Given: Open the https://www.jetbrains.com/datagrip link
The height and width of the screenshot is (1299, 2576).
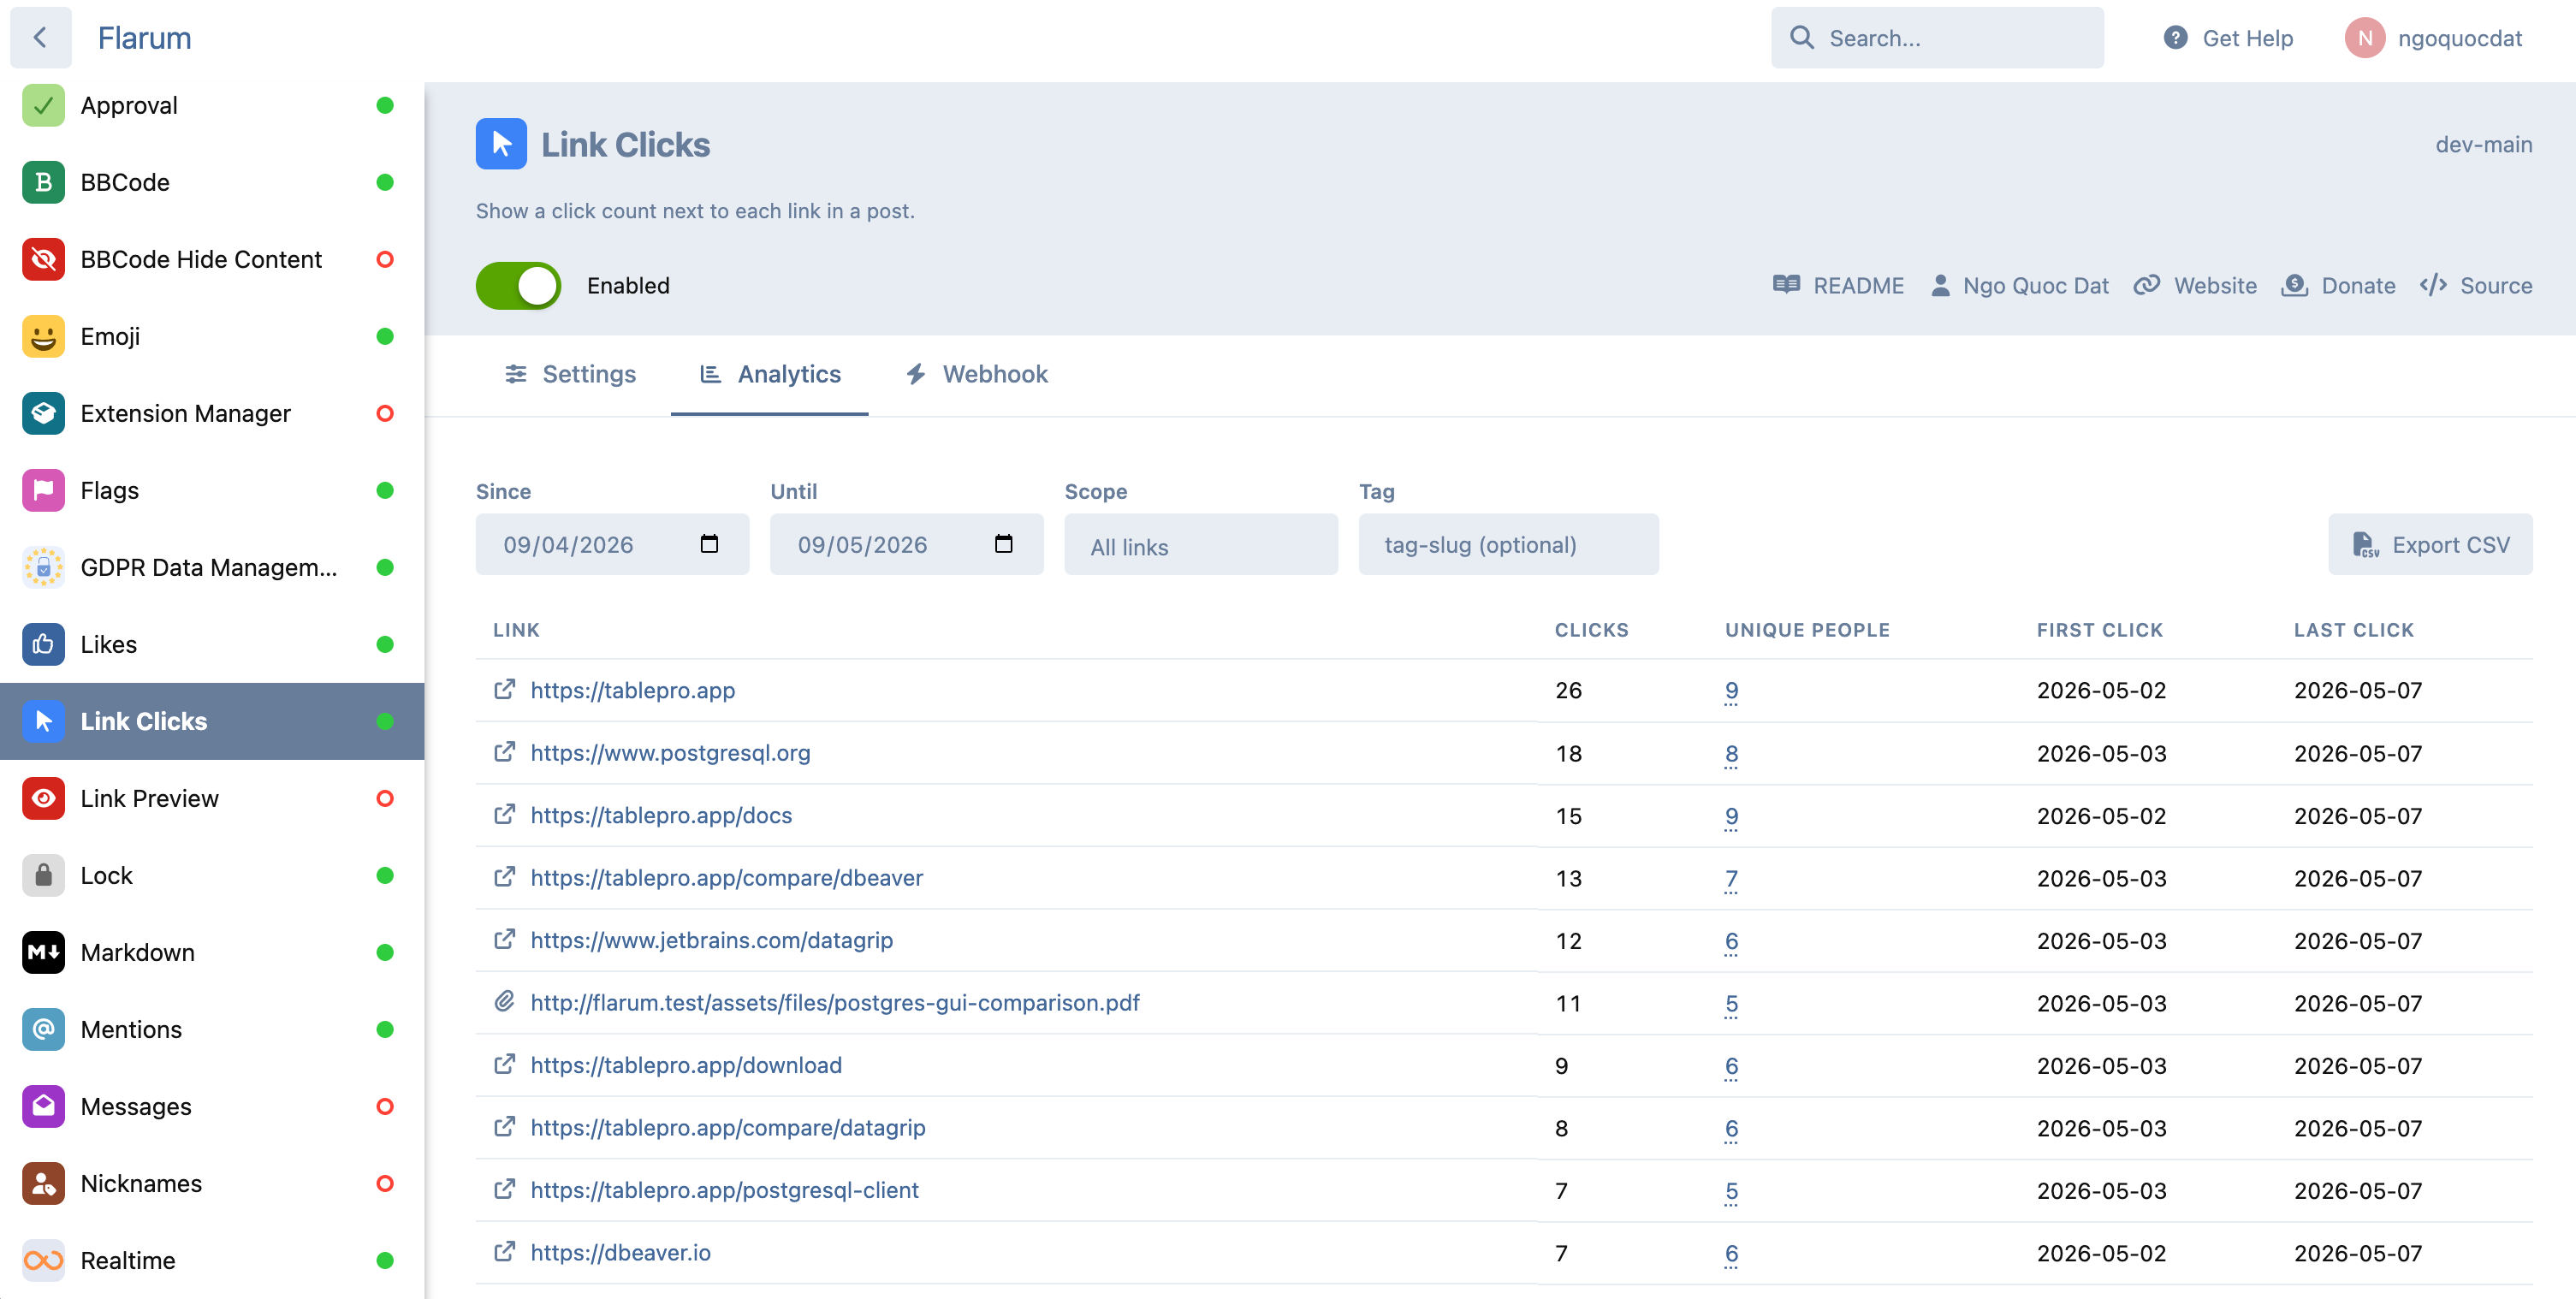Looking at the screenshot, I should point(711,940).
